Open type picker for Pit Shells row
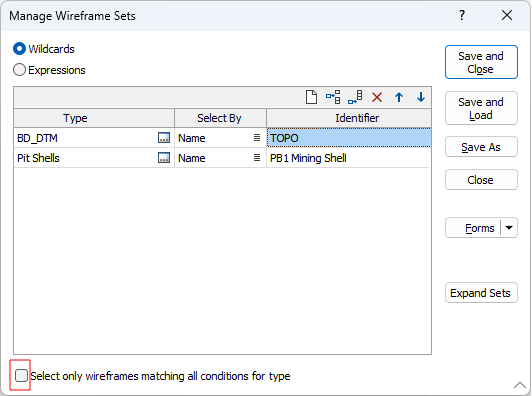The width and height of the screenshot is (532, 396). click(164, 158)
